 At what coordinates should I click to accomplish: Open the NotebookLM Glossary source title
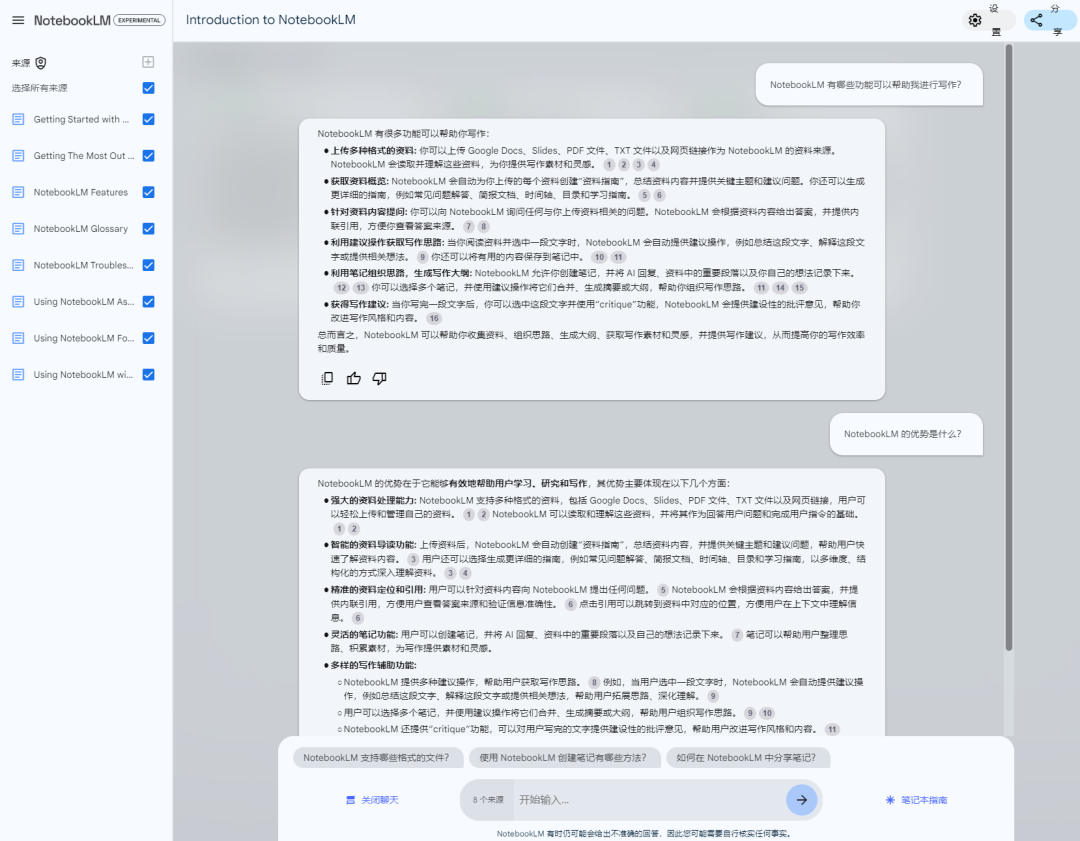[81, 229]
